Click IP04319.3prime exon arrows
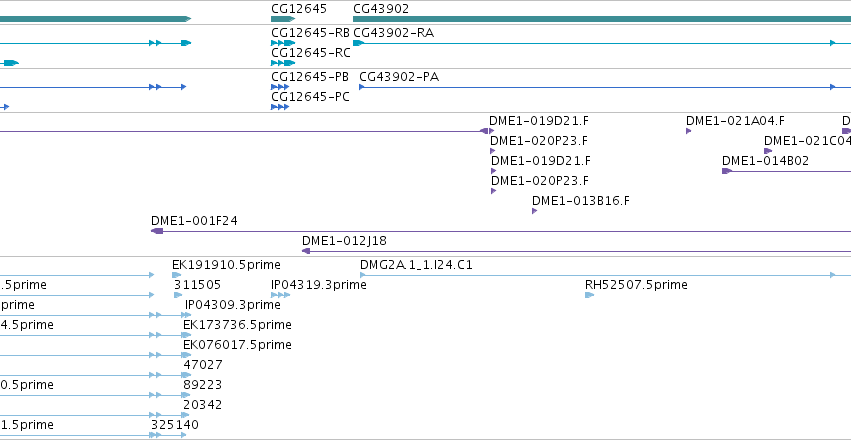 click(x=280, y=295)
